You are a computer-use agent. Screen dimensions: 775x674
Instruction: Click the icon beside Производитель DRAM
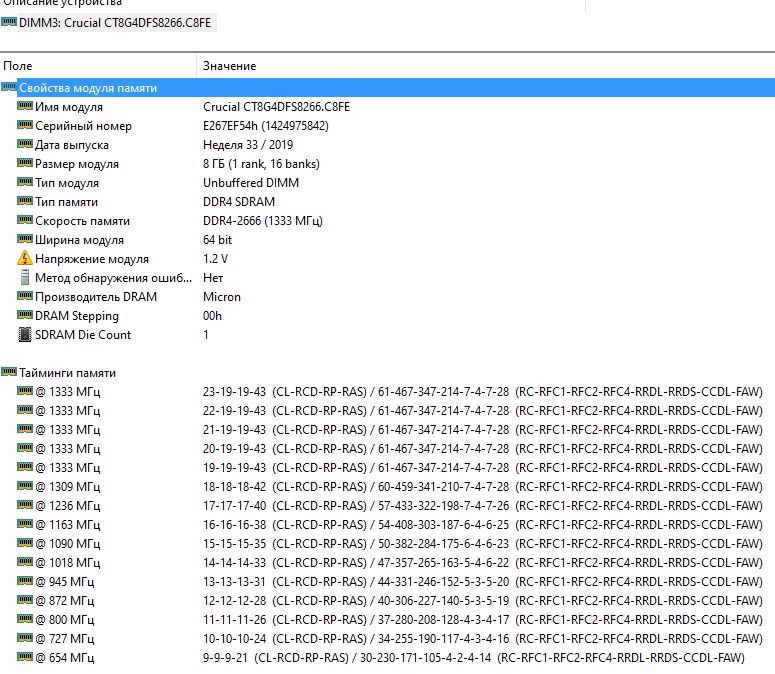pyautogui.click(x=25, y=296)
